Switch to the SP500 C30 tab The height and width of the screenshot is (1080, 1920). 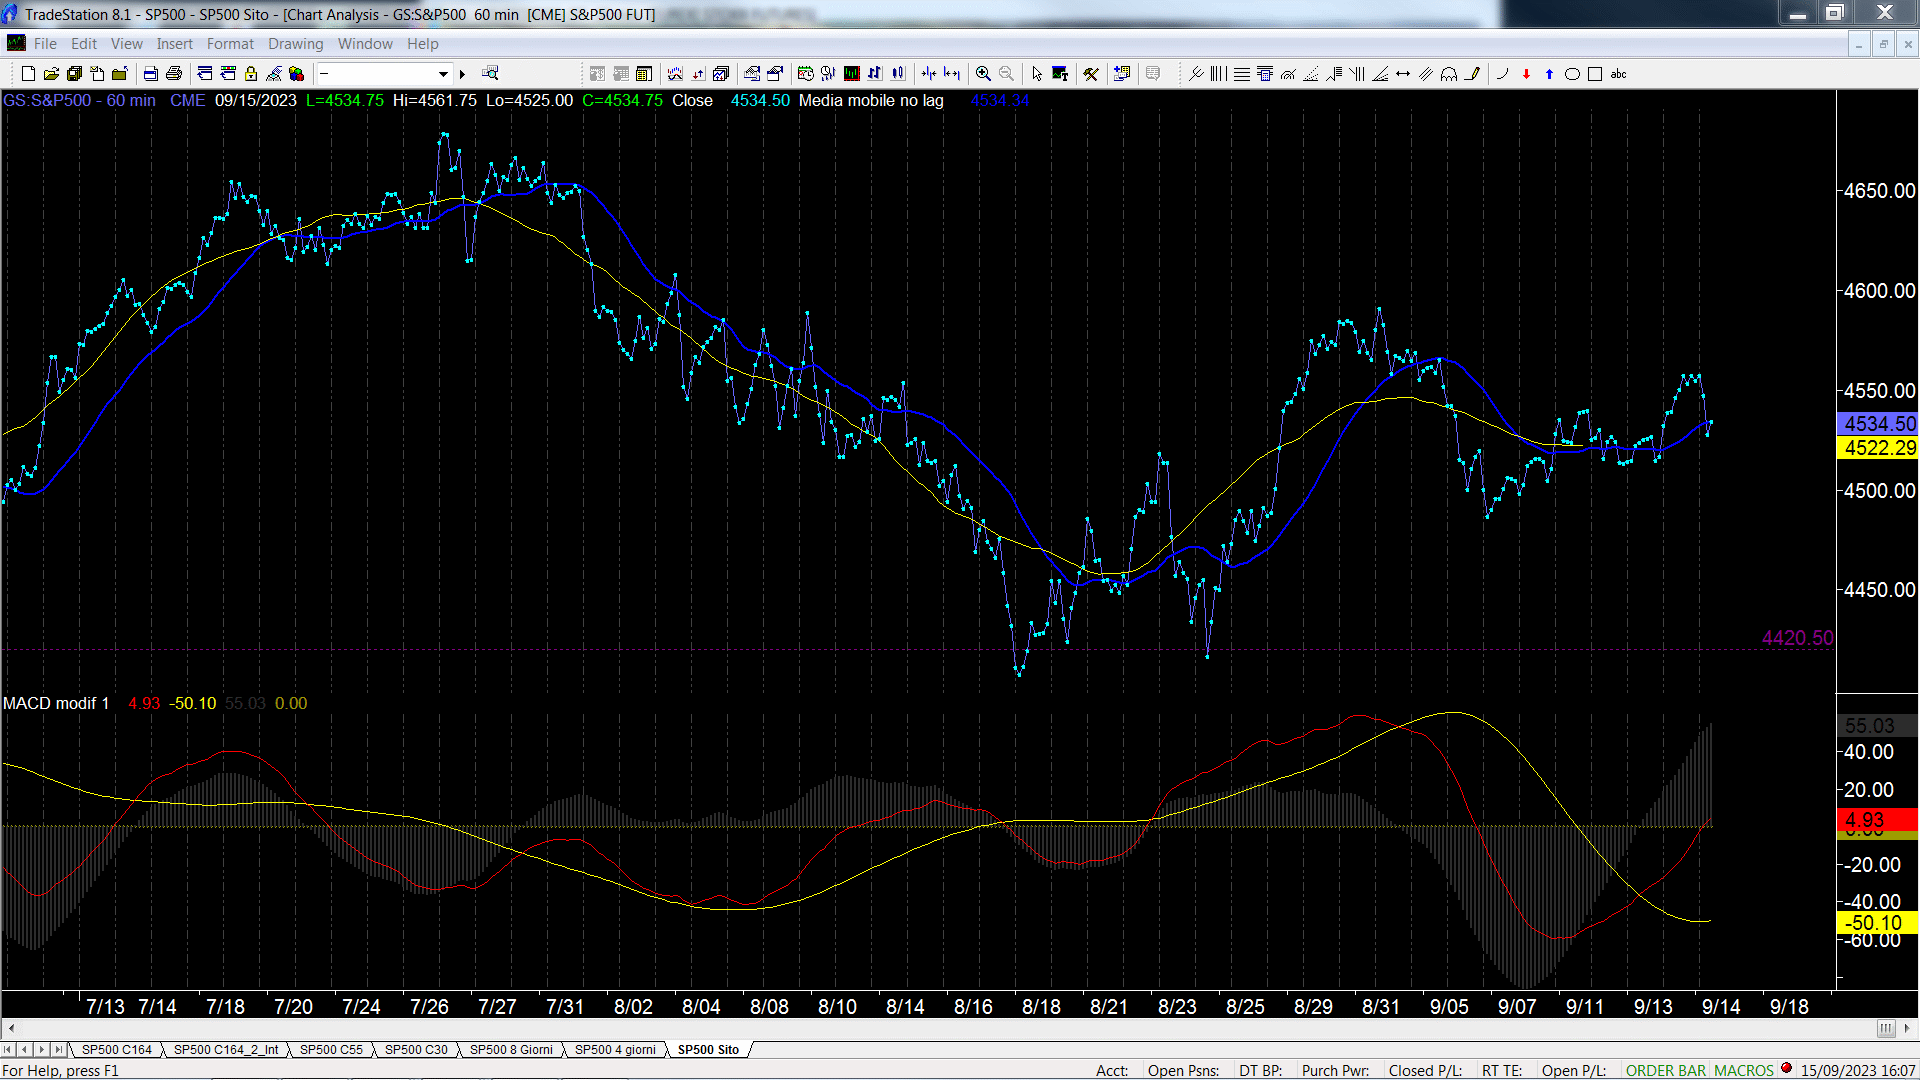416,1050
